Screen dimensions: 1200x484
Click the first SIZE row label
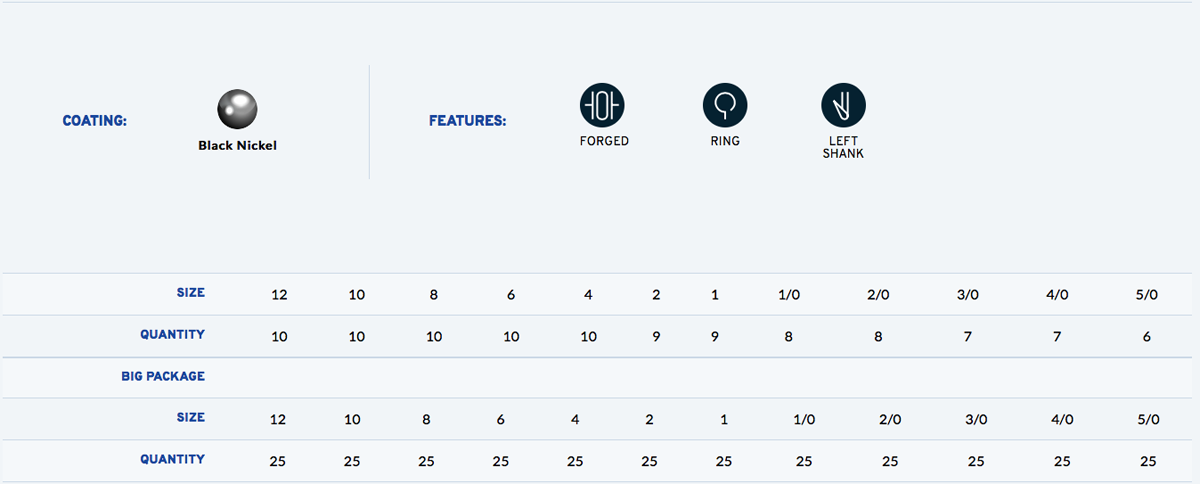click(190, 293)
